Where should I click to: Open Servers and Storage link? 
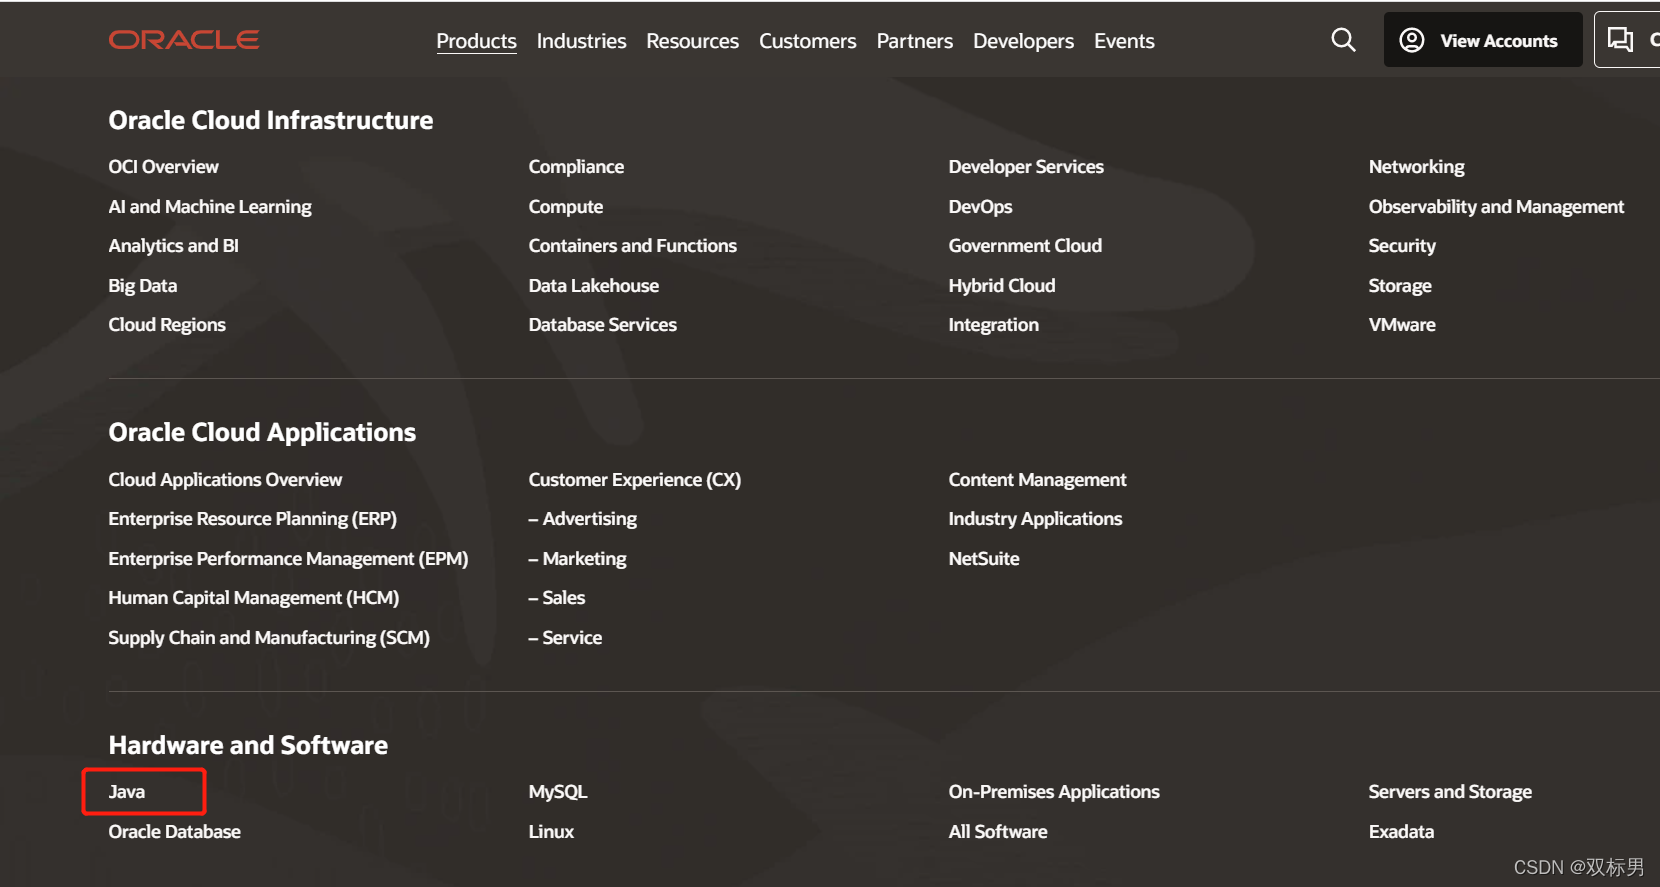click(1450, 792)
